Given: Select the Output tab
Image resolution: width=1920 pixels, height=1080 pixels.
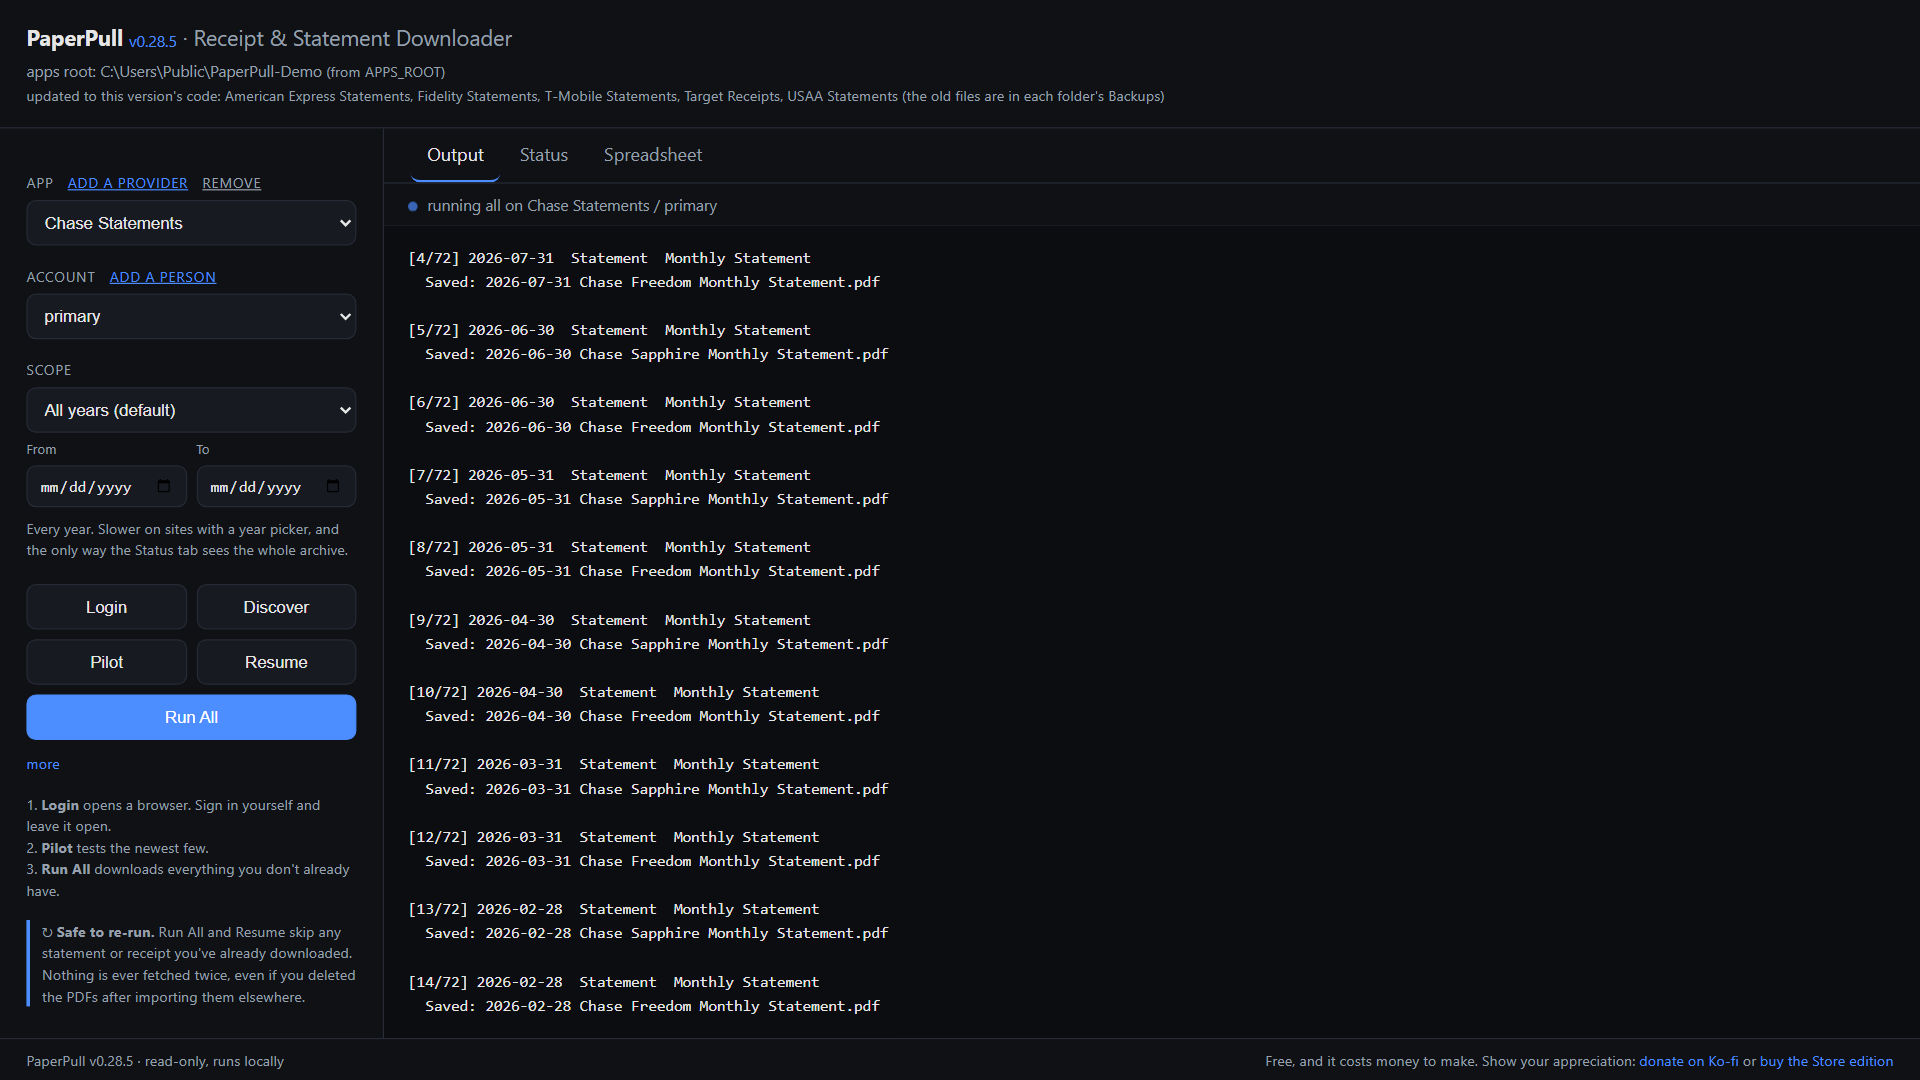Looking at the screenshot, I should pyautogui.click(x=455, y=155).
